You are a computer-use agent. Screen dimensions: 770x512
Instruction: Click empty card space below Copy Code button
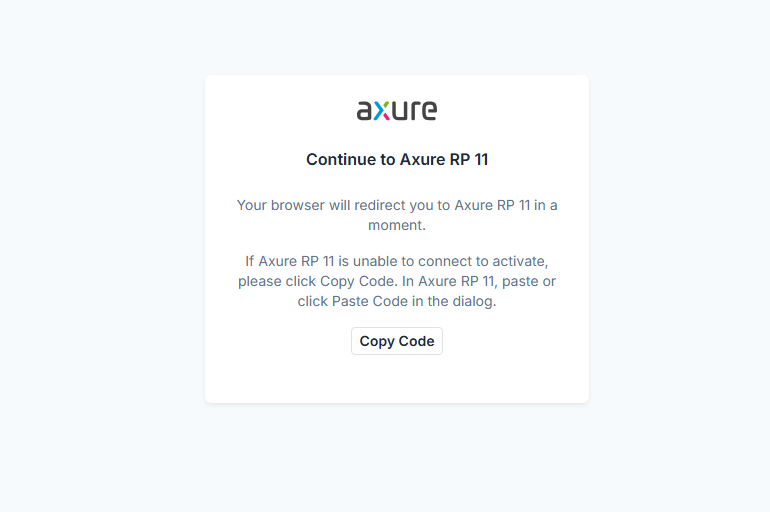coord(397,380)
